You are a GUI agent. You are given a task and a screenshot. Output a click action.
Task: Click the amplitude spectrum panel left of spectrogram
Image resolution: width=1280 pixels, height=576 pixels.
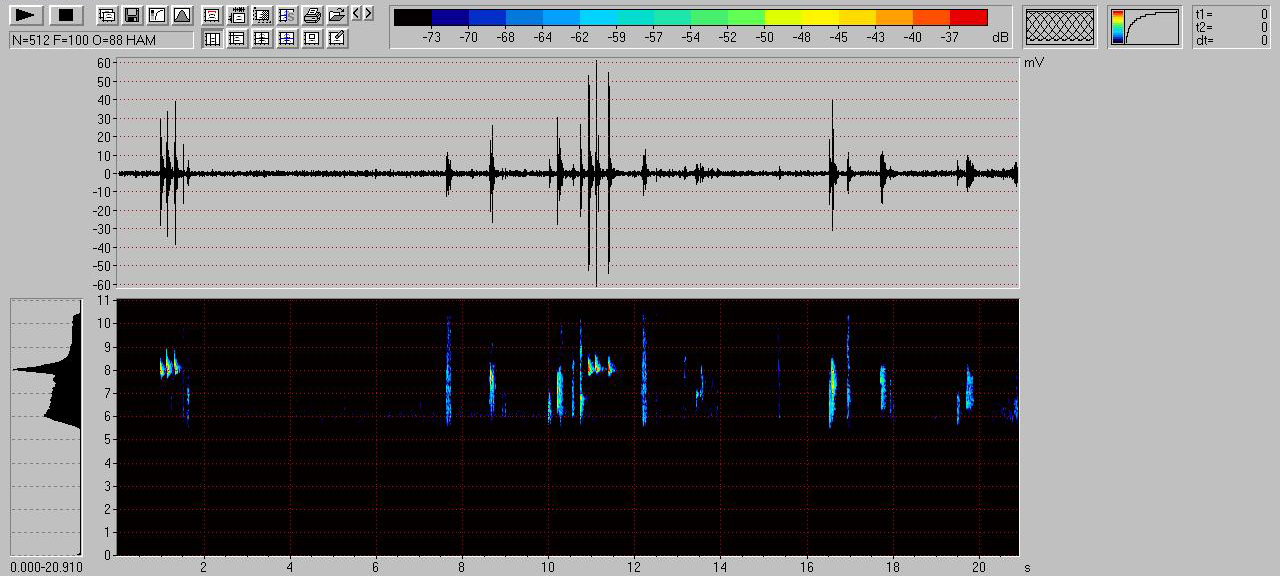coord(45,427)
